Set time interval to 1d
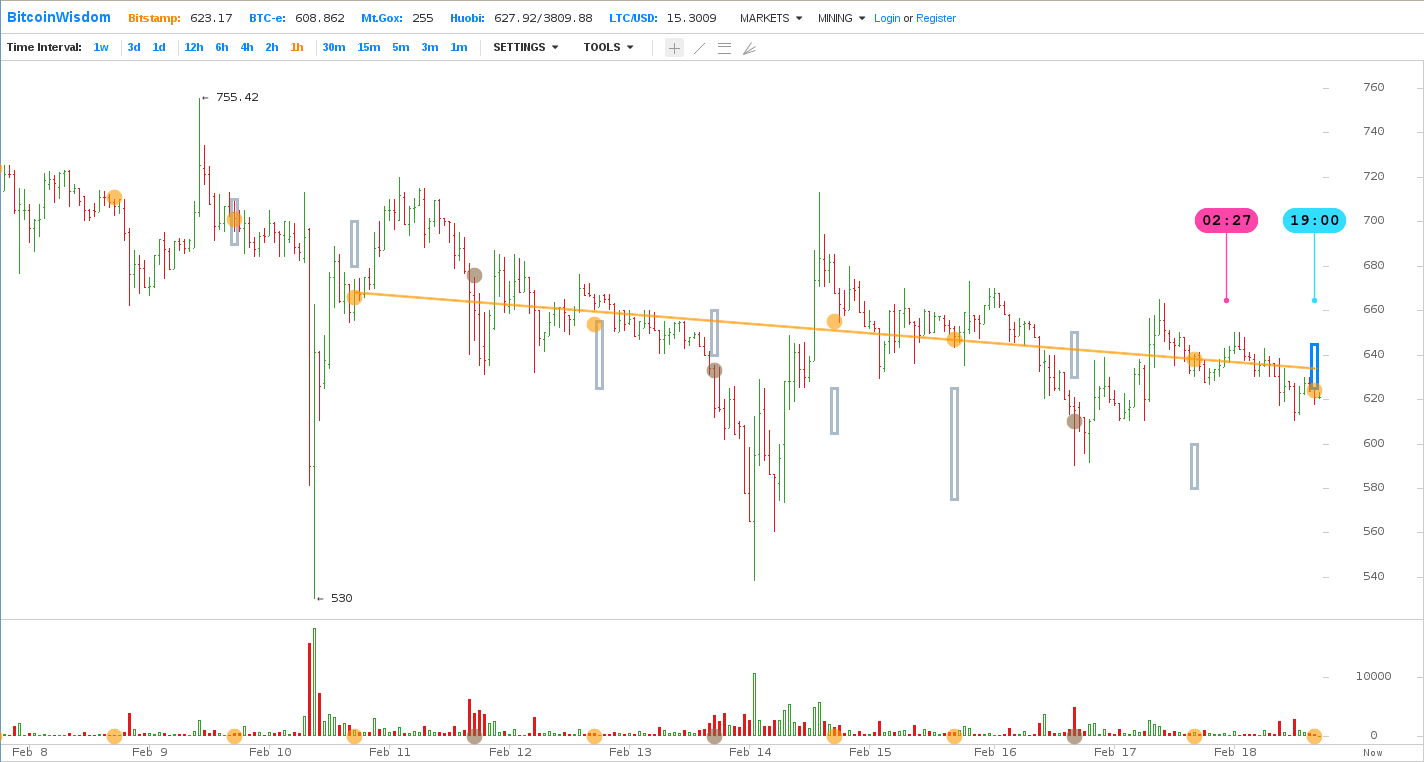 click(x=159, y=47)
